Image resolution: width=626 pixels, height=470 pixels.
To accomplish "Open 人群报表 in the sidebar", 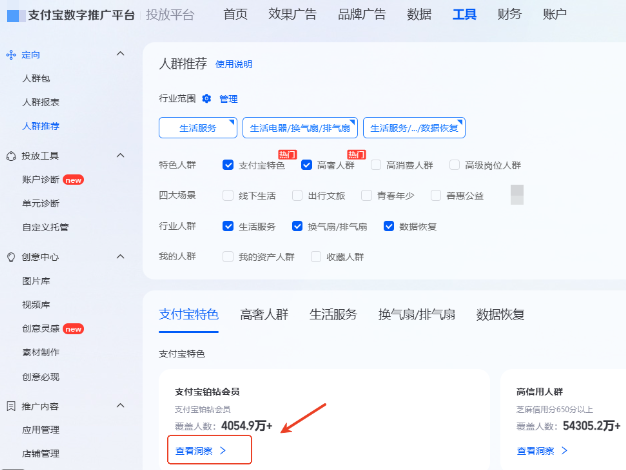I will point(41,102).
